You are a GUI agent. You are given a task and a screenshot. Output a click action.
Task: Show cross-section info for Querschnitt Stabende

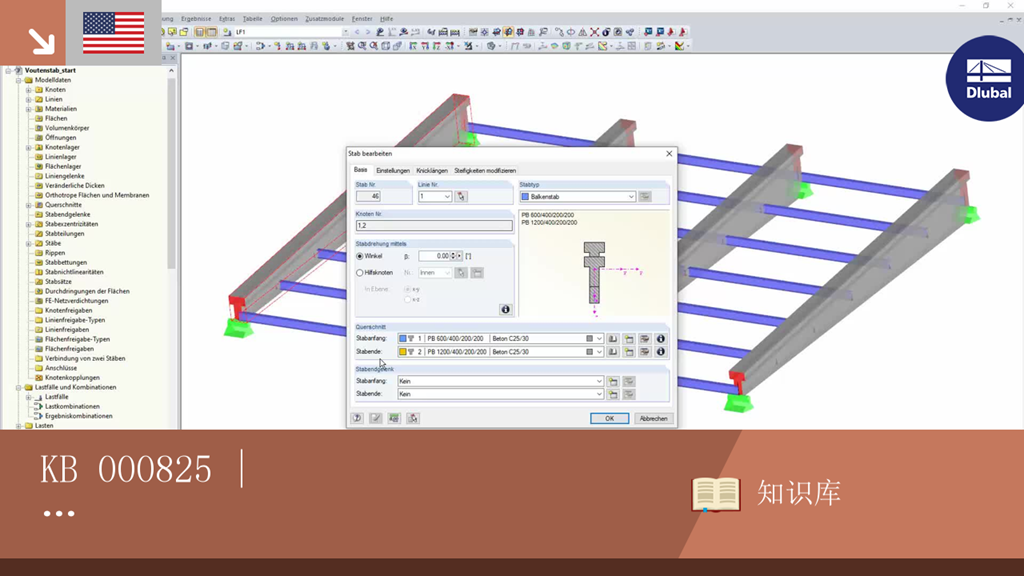point(660,352)
